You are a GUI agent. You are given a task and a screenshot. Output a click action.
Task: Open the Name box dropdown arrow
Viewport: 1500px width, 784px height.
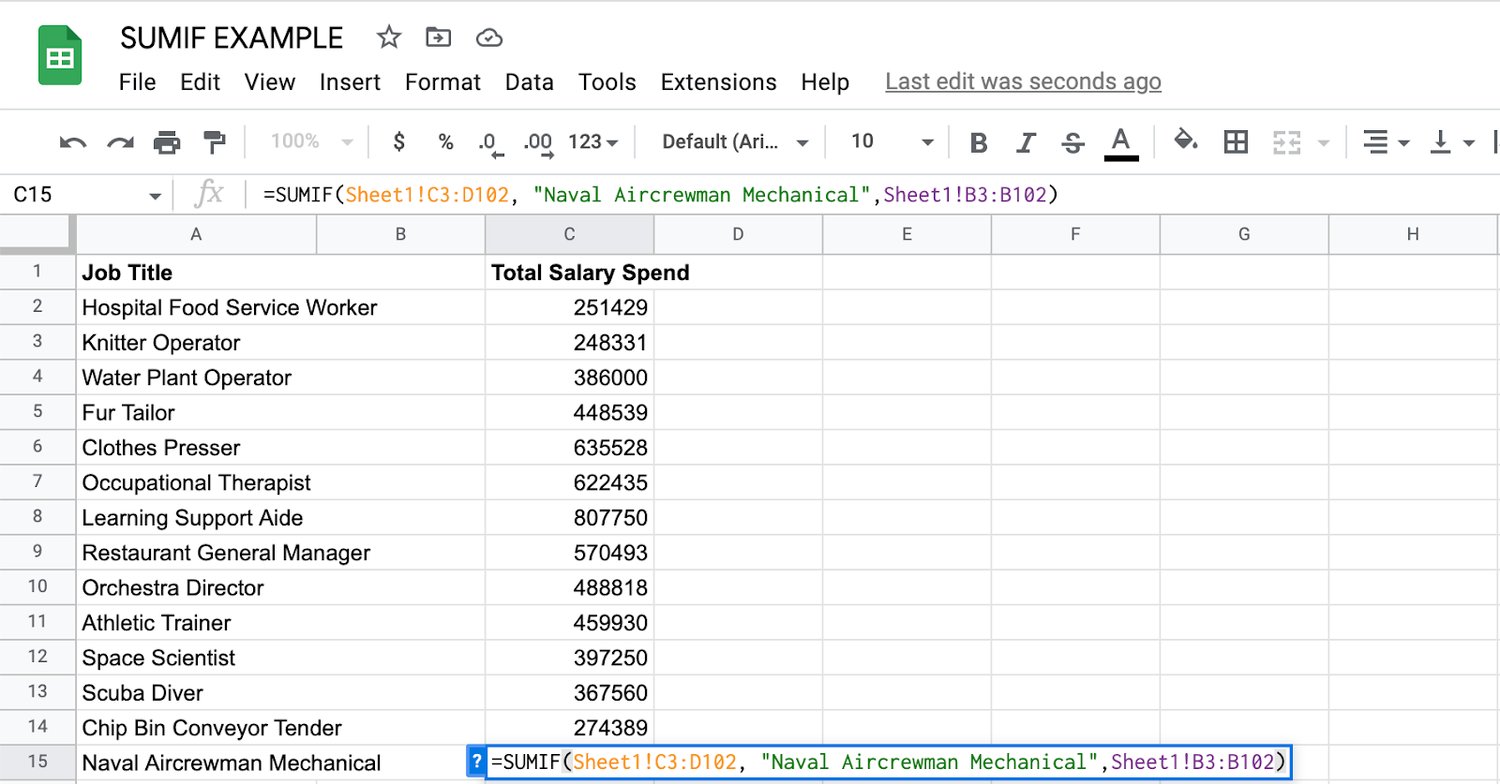tap(155, 196)
